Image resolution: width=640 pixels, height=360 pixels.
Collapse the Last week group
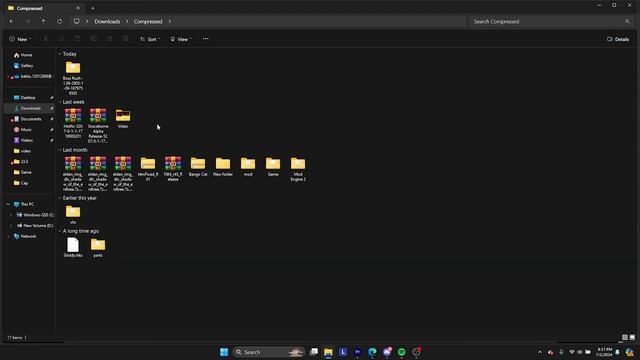[60, 102]
